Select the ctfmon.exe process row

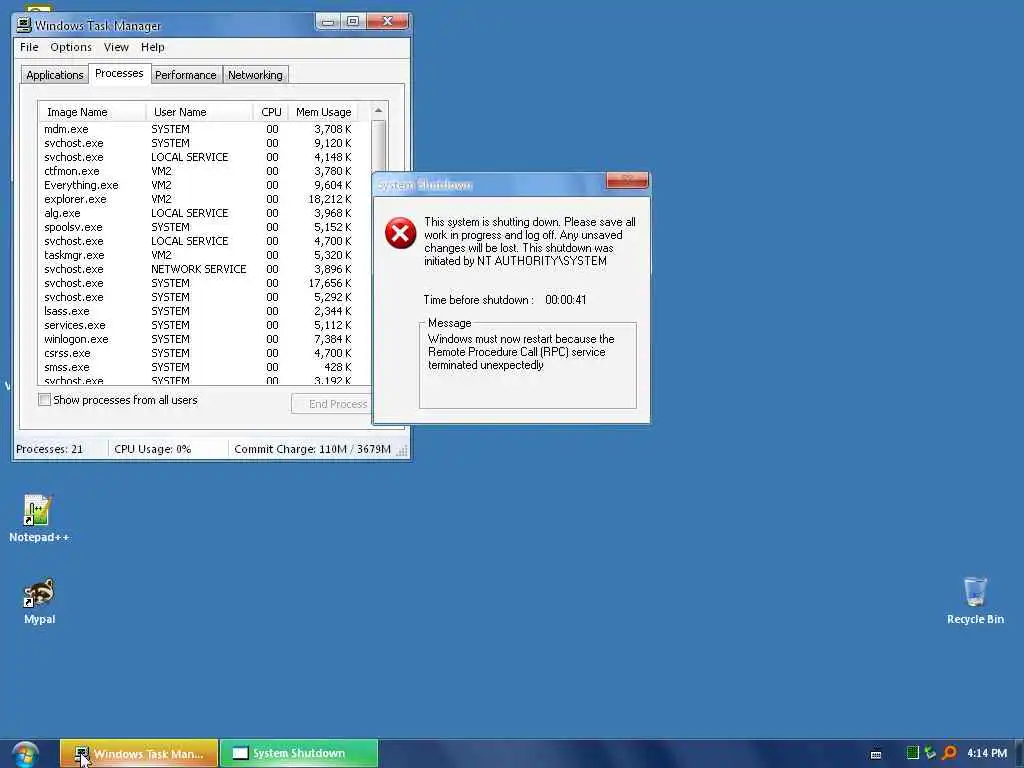click(x=197, y=171)
